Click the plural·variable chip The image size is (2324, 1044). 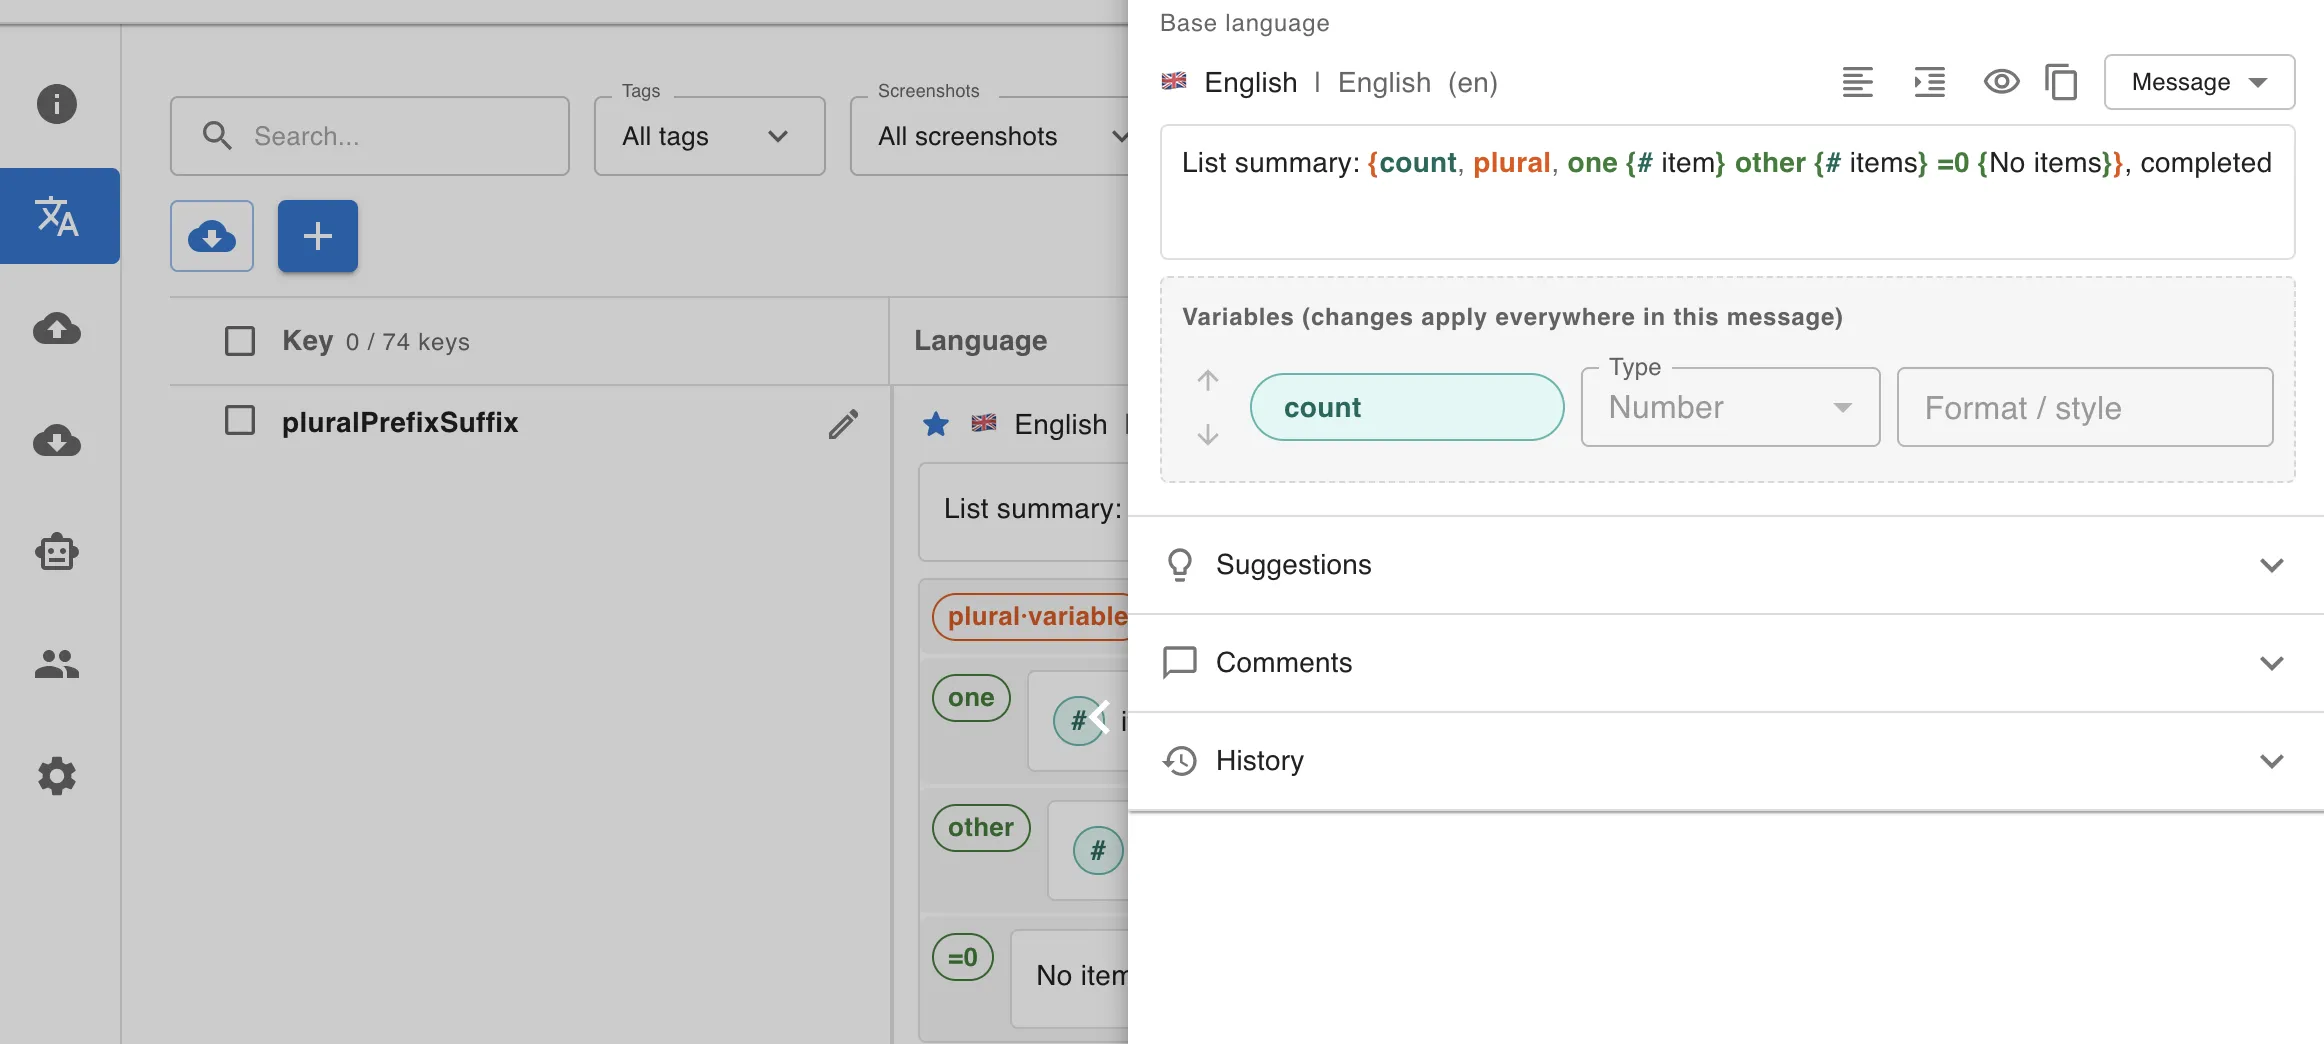coord(1031,617)
